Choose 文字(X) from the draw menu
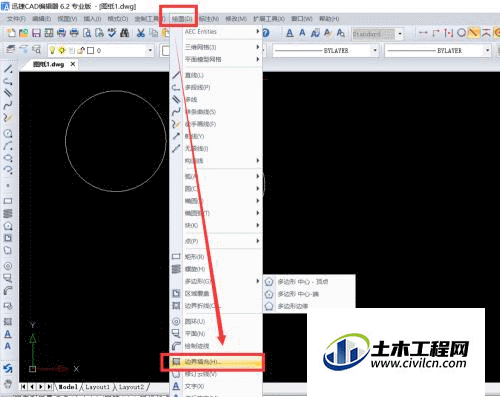Screen dimensions: 500x397 (x=216, y=386)
